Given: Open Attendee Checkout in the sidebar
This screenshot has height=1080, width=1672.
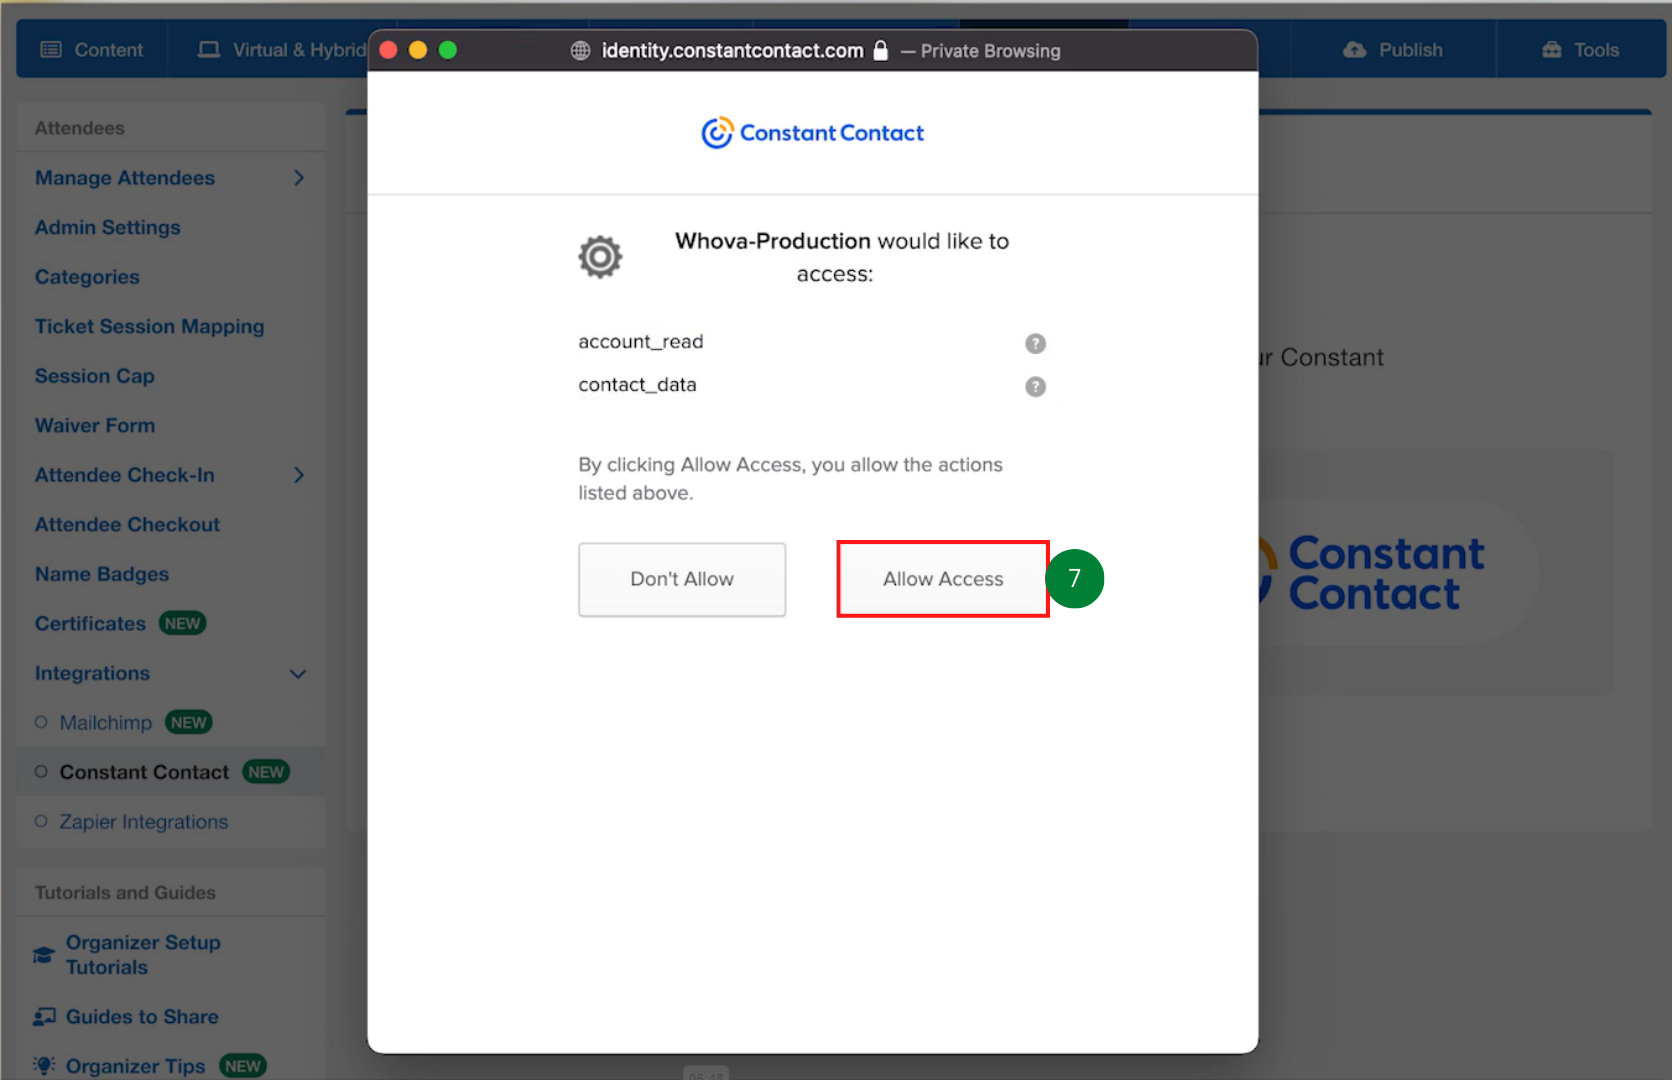Looking at the screenshot, I should (x=127, y=524).
